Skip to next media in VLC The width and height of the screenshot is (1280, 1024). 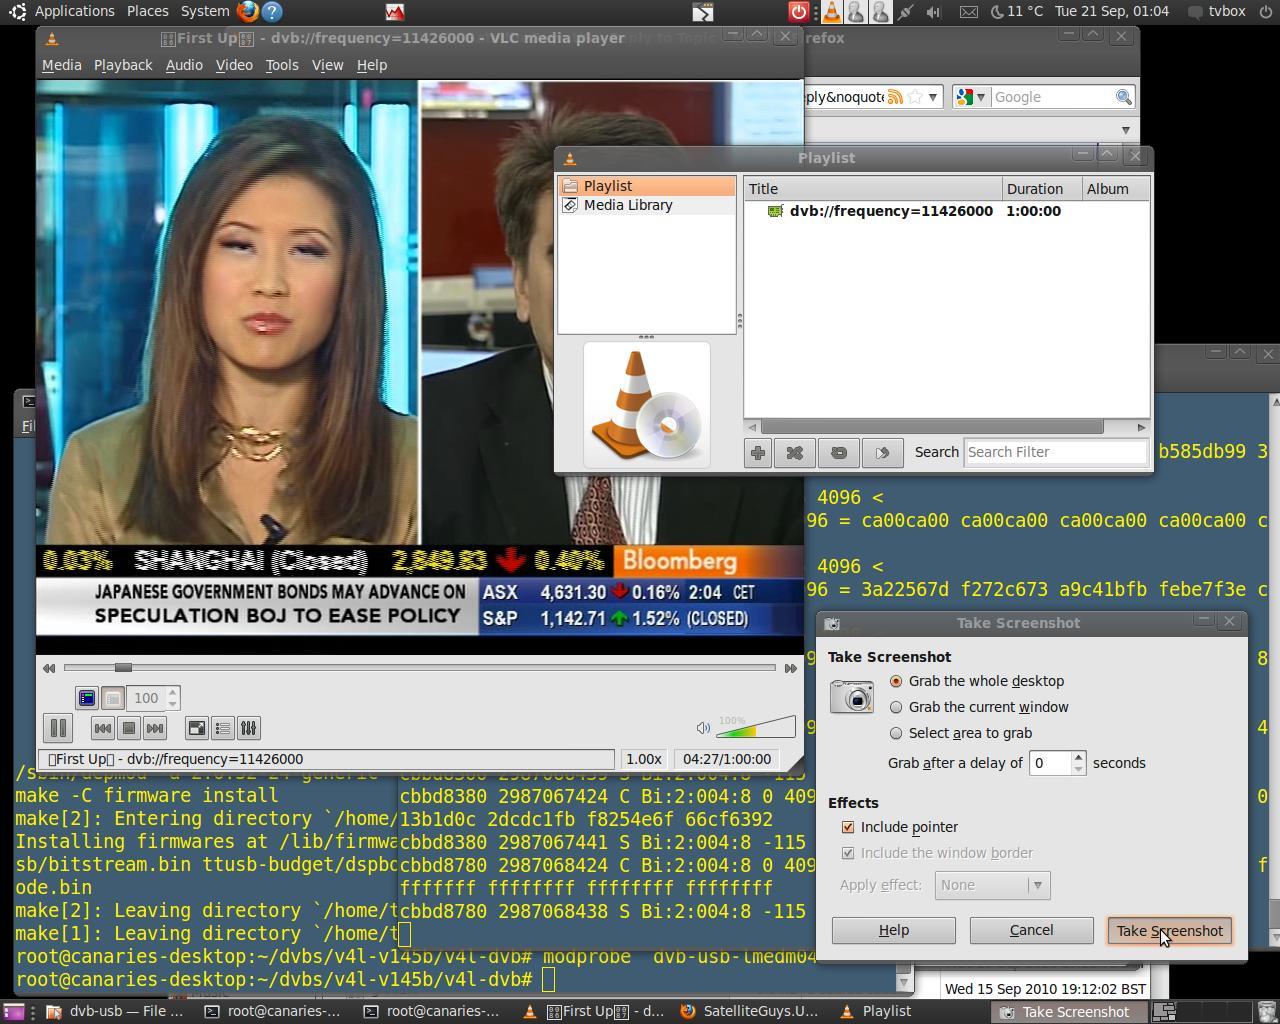[x=154, y=728]
